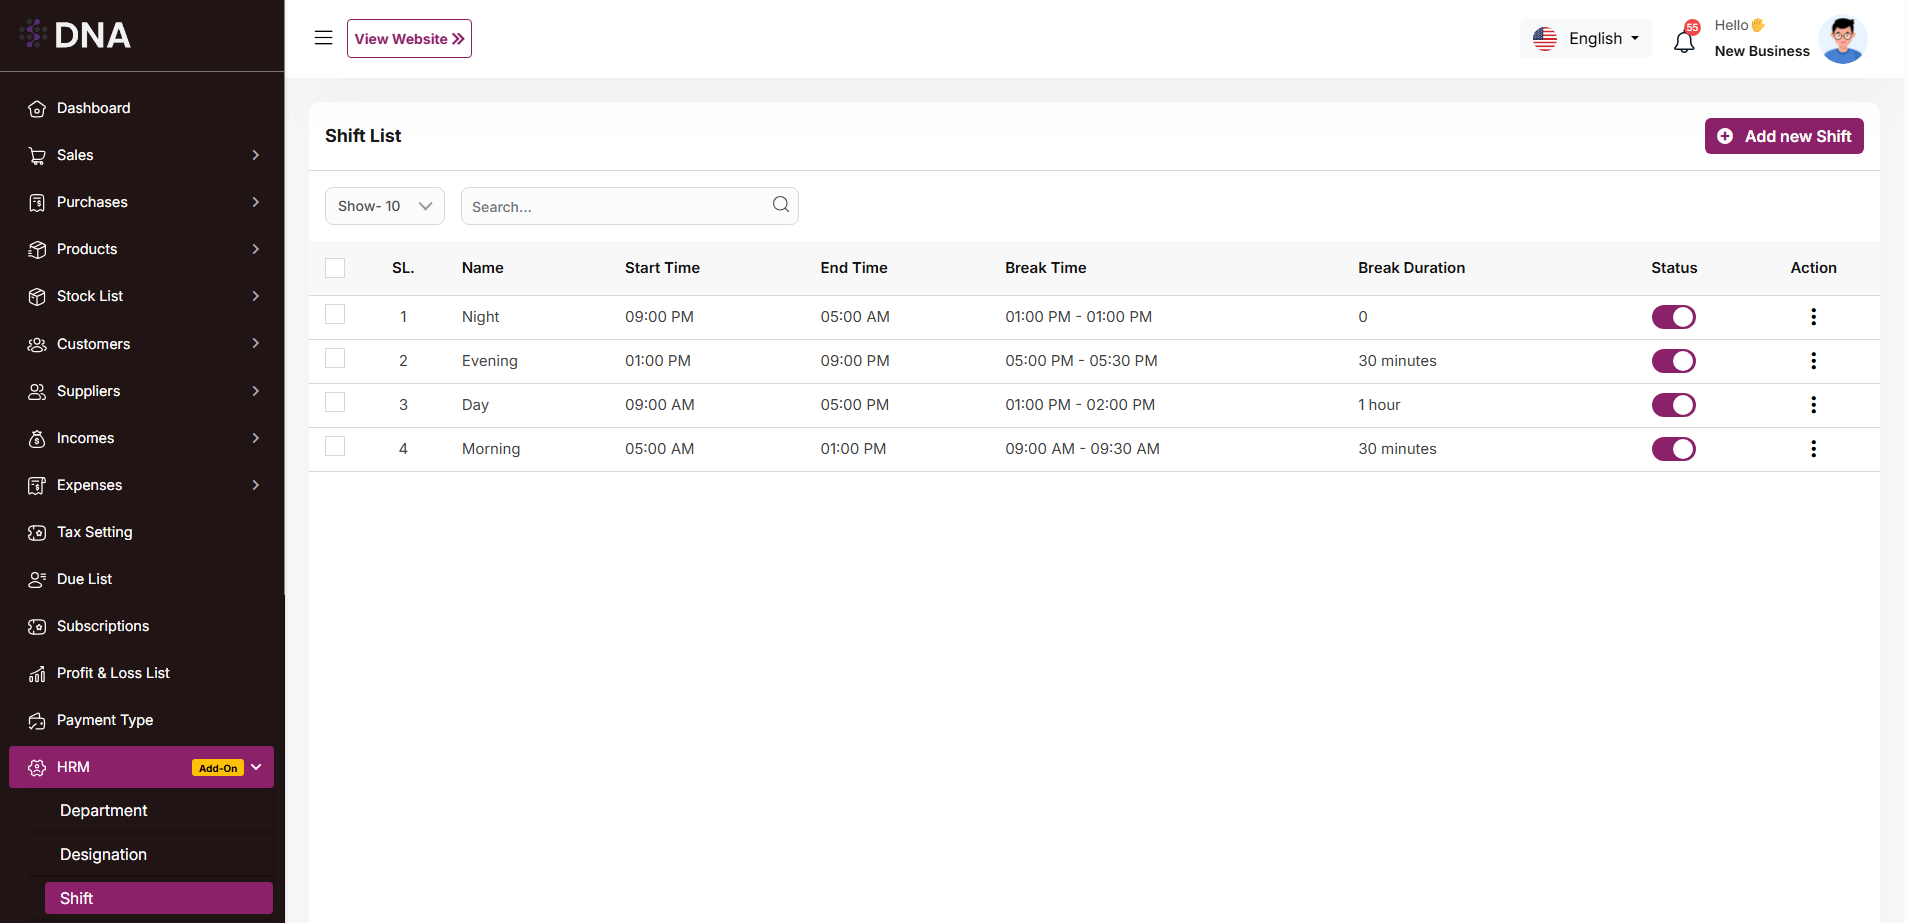Open action menu for Day shift
The height and width of the screenshot is (923, 1907).
coord(1813,405)
